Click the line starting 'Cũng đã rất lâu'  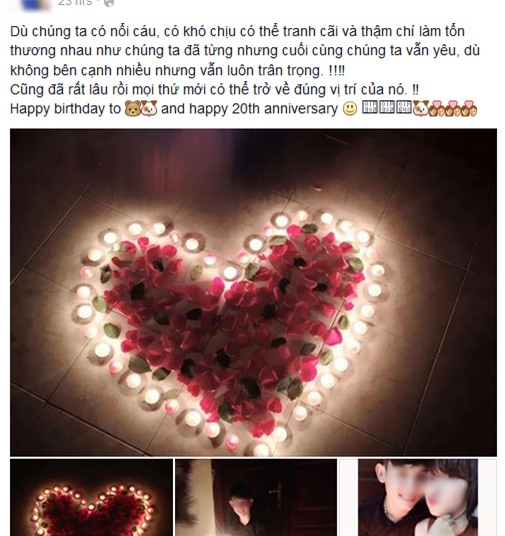214,90
